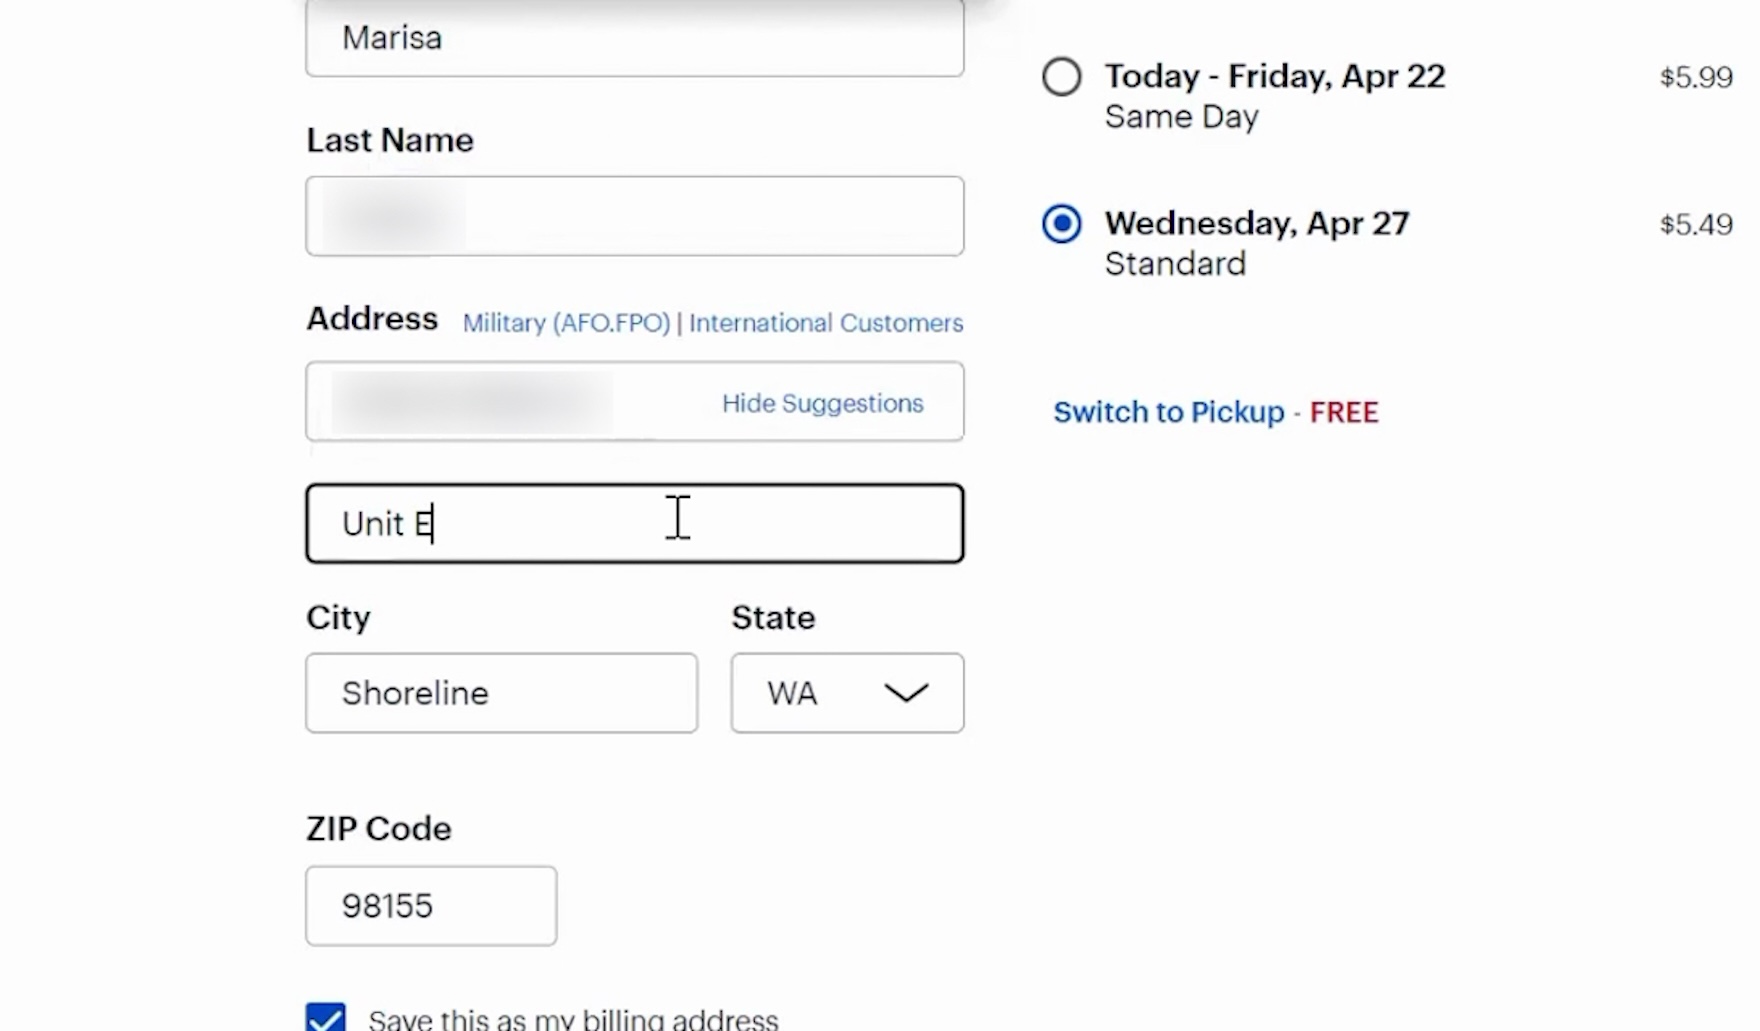
Task: Open the State dropdown showing WA
Action: pos(846,693)
